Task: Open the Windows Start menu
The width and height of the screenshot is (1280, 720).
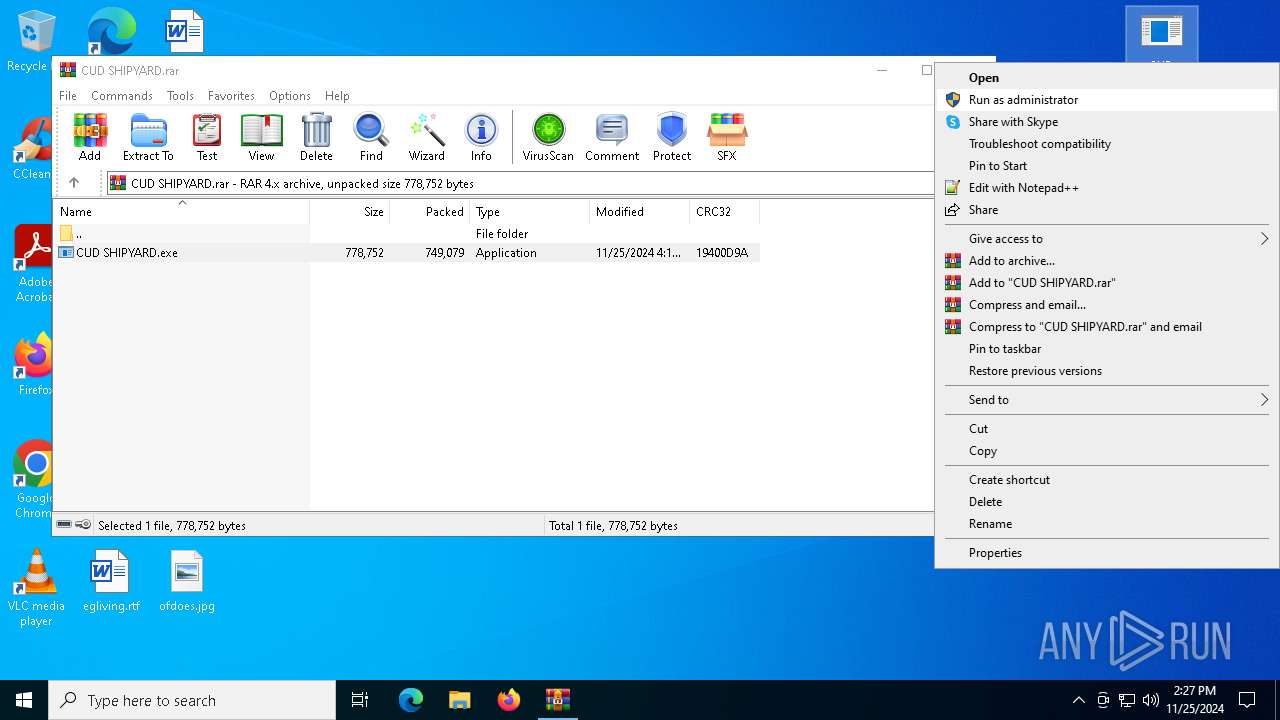Action: tap(24, 700)
